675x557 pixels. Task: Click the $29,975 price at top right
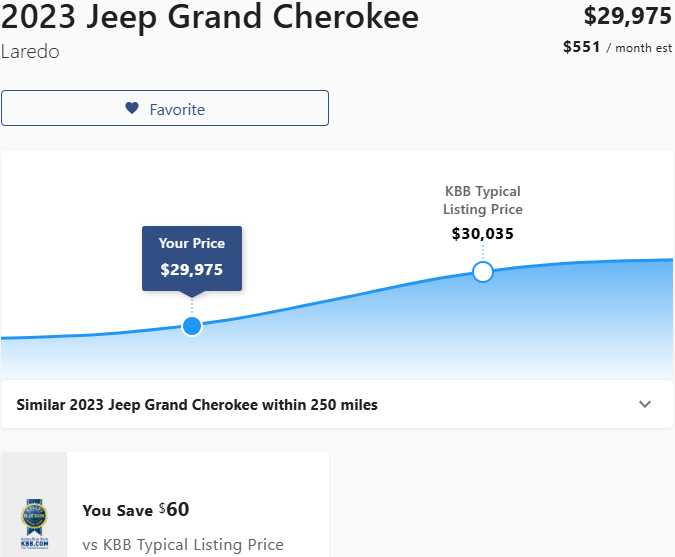pos(627,16)
